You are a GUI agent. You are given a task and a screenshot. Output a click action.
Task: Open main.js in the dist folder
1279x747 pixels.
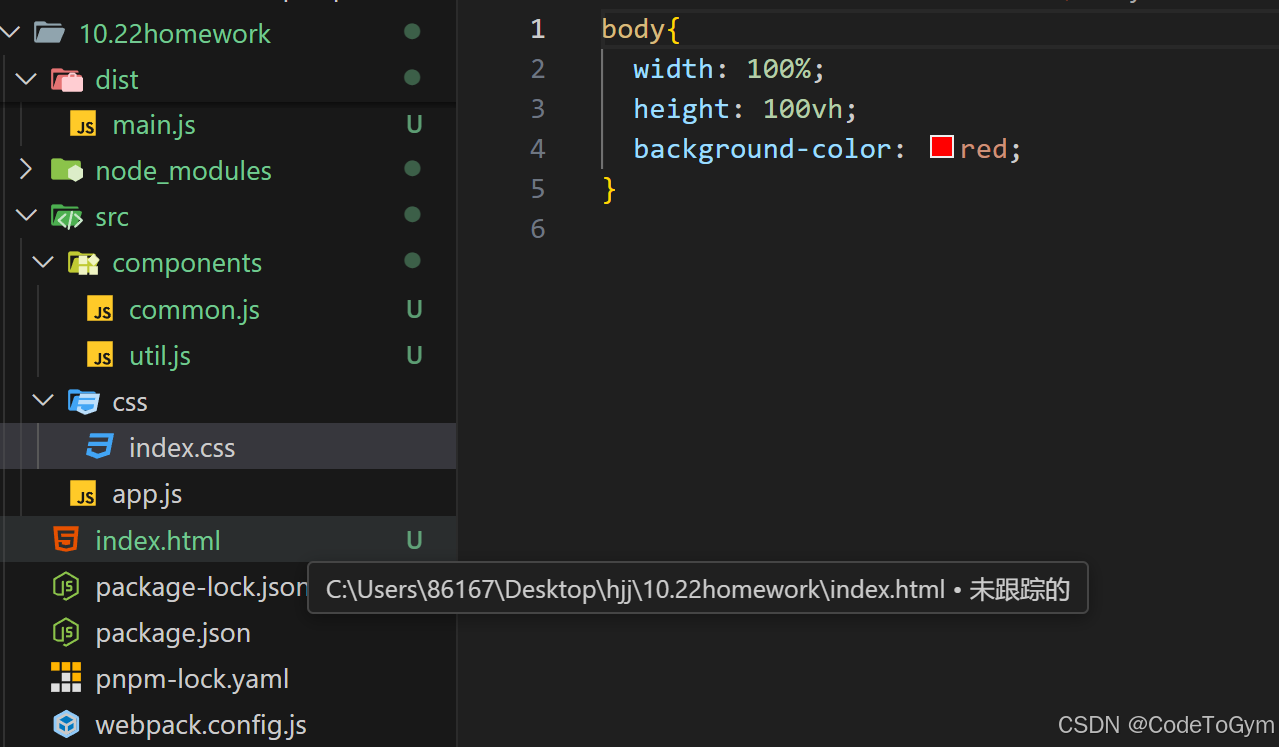point(154,125)
